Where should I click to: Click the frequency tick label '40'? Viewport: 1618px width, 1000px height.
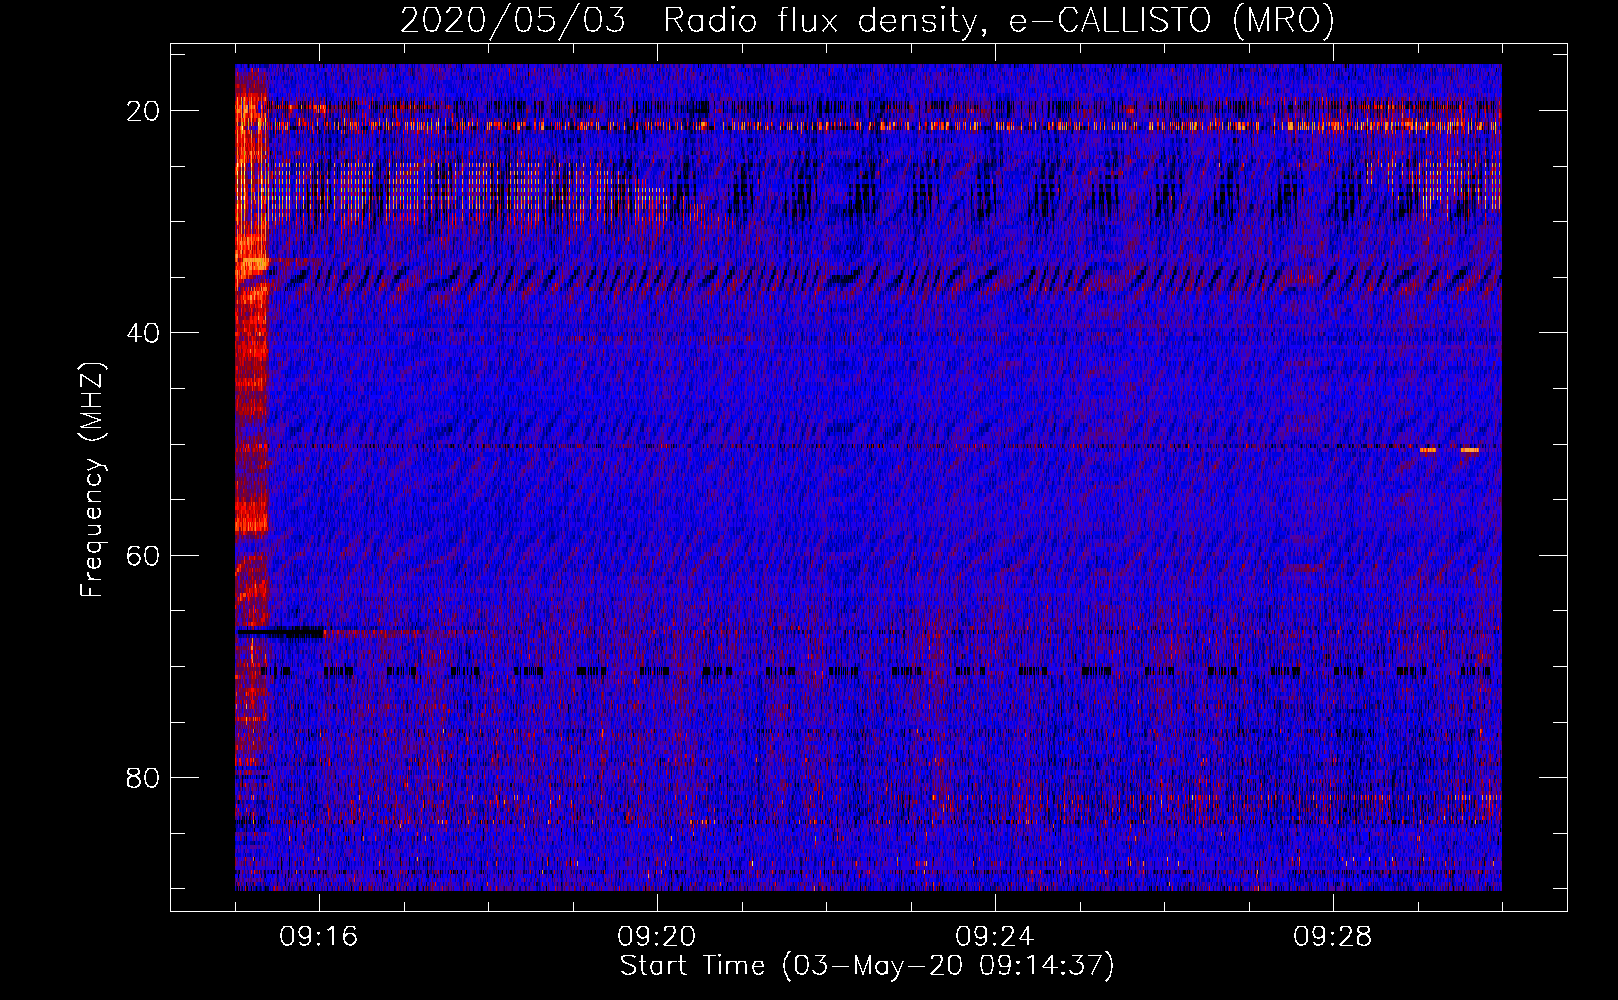coord(143,333)
